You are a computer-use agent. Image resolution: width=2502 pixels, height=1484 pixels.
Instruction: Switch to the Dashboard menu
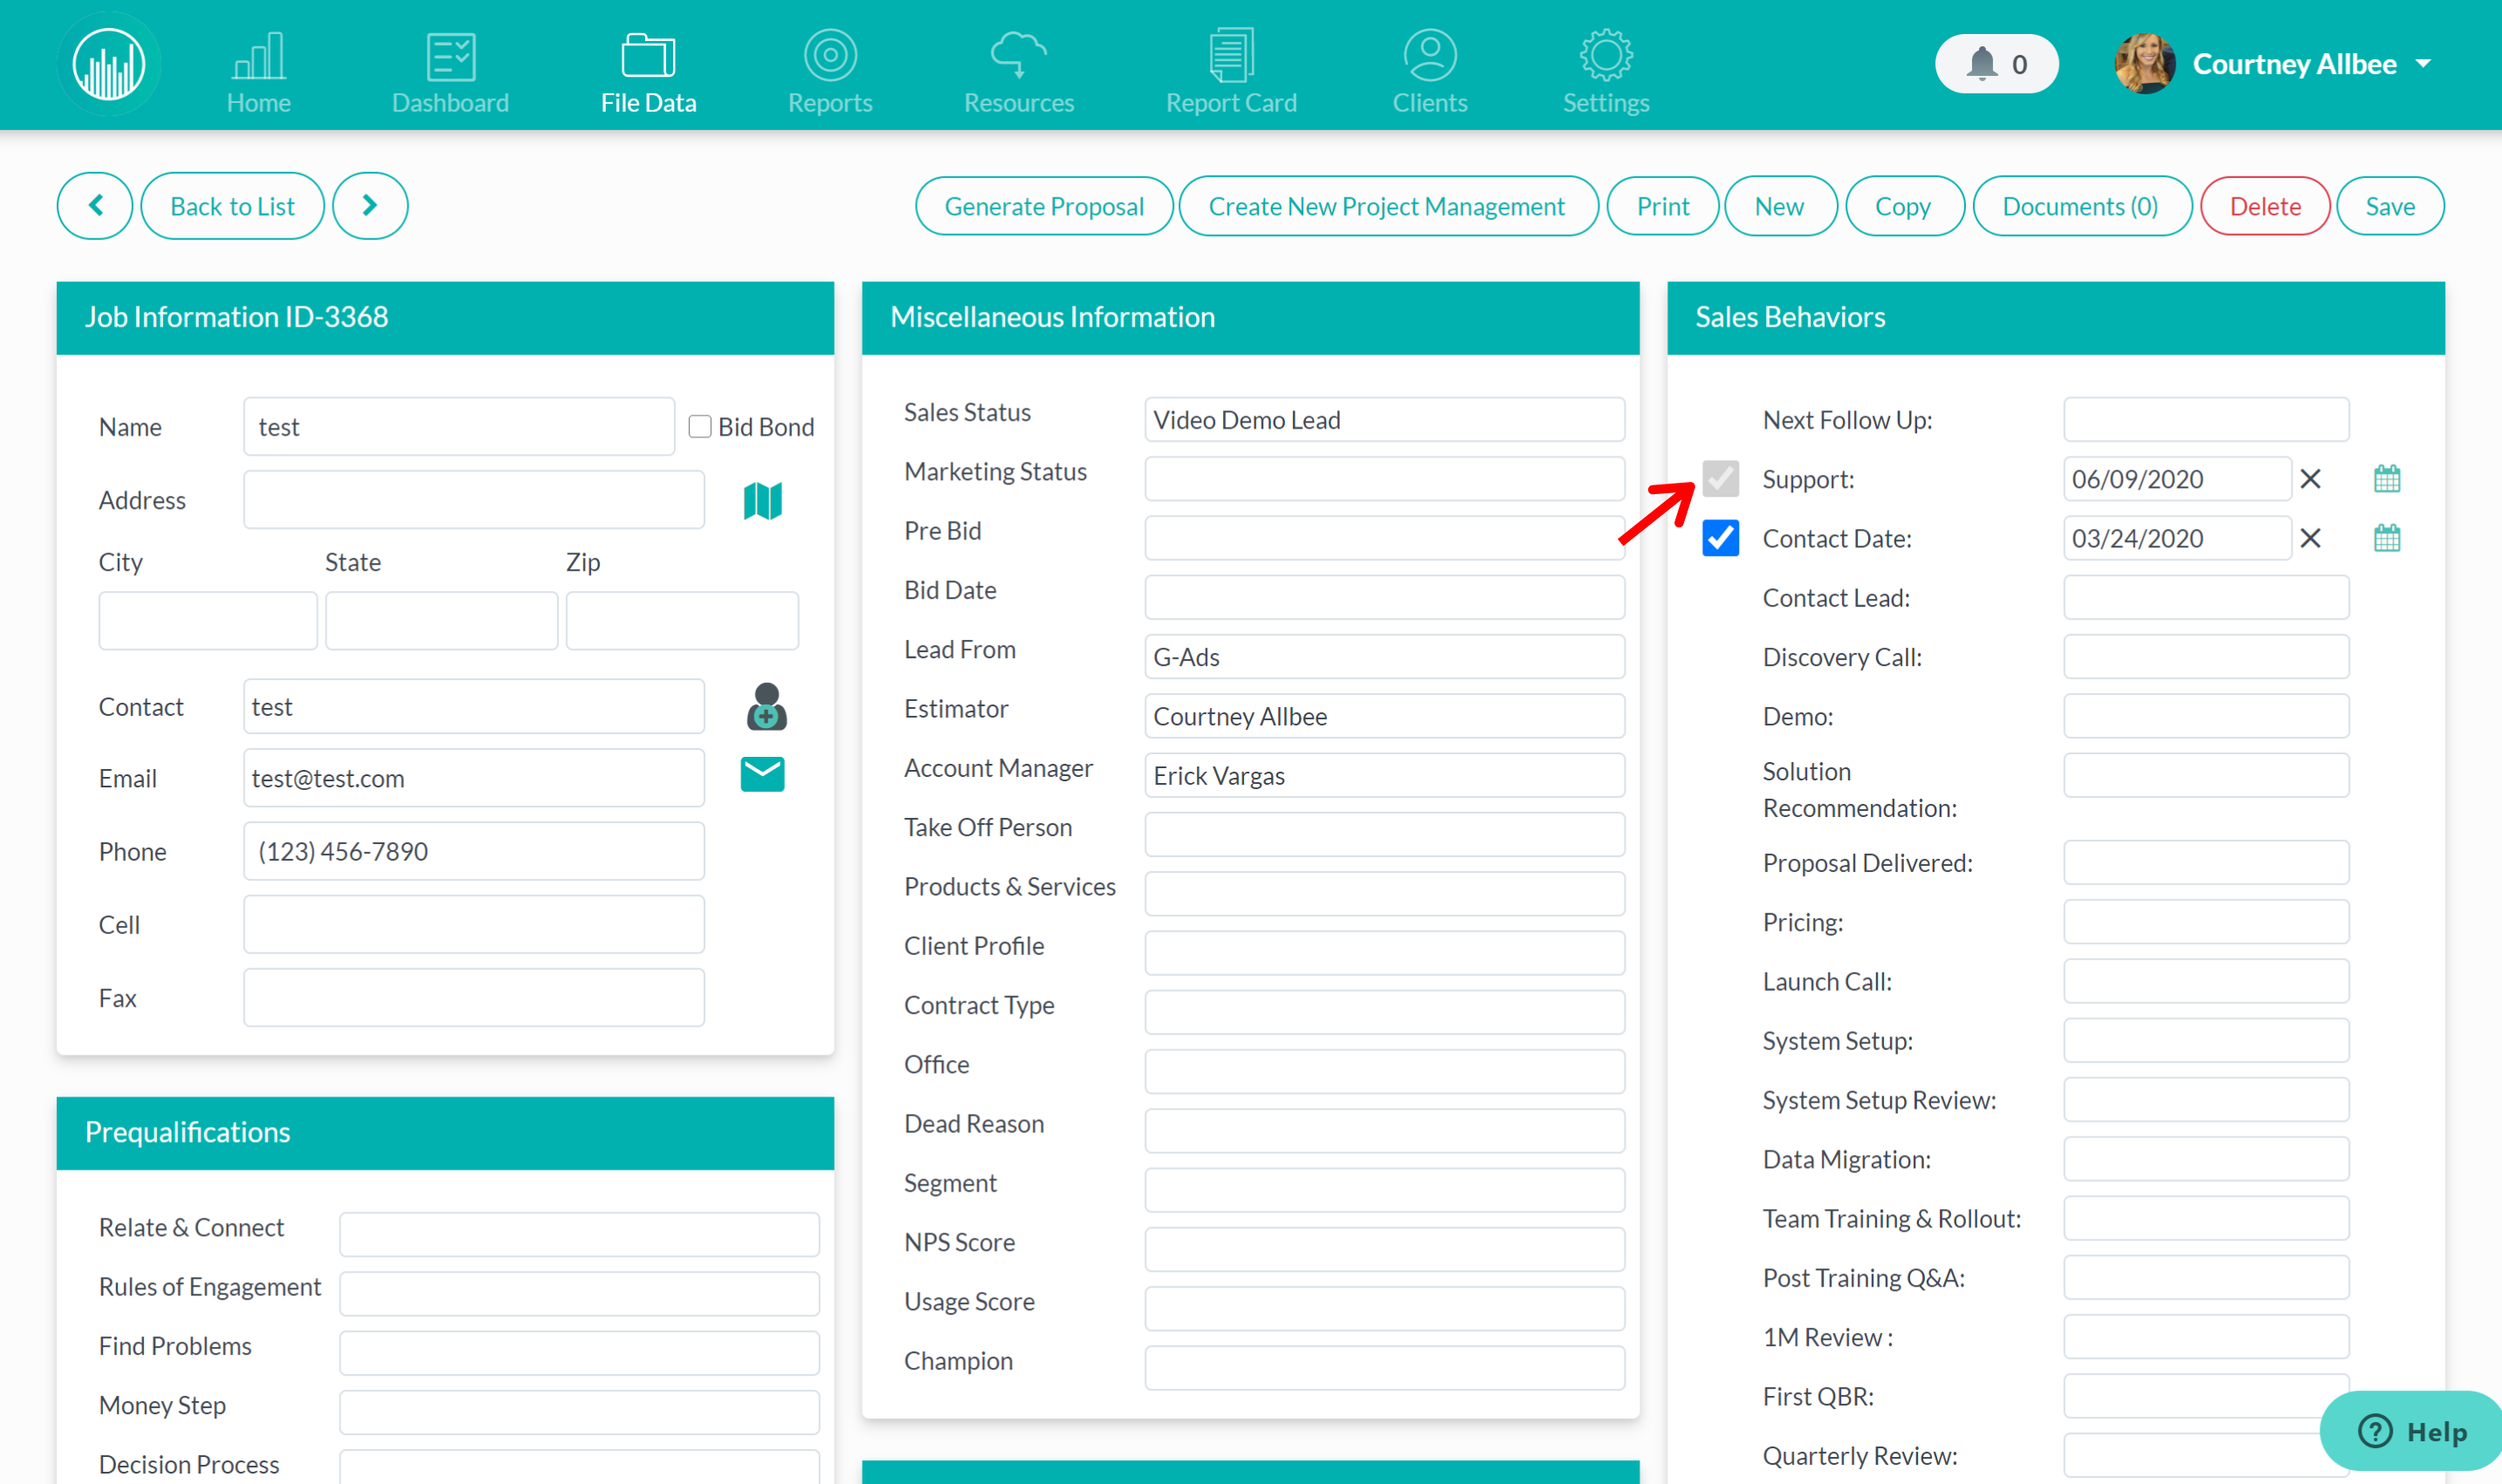coord(451,103)
